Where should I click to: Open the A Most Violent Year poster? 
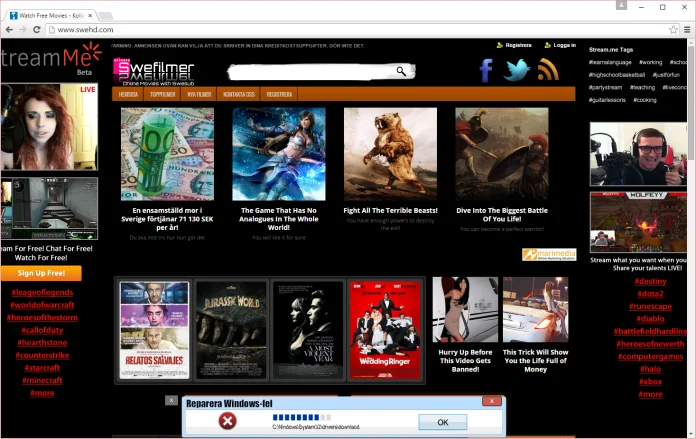(x=308, y=330)
